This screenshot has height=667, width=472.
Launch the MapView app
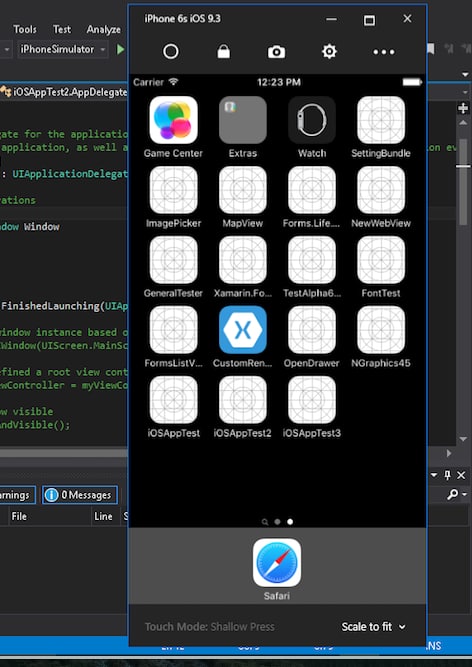tap(242, 190)
